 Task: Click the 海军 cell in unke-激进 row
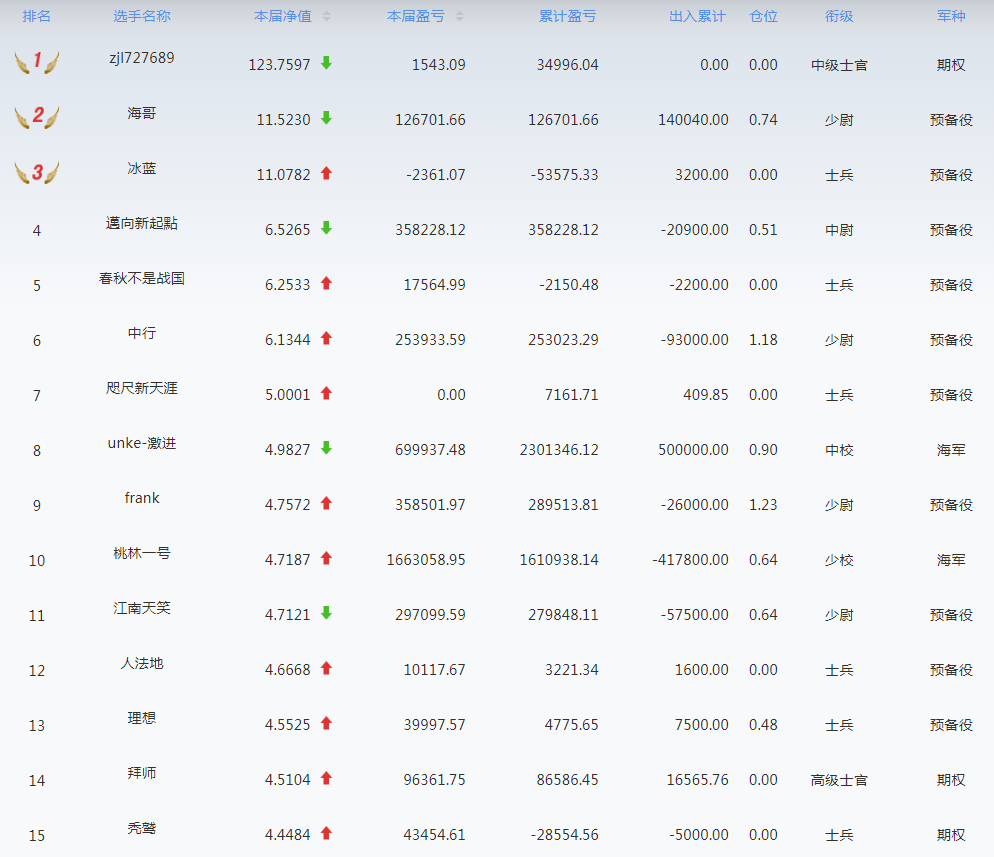click(951, 450)
